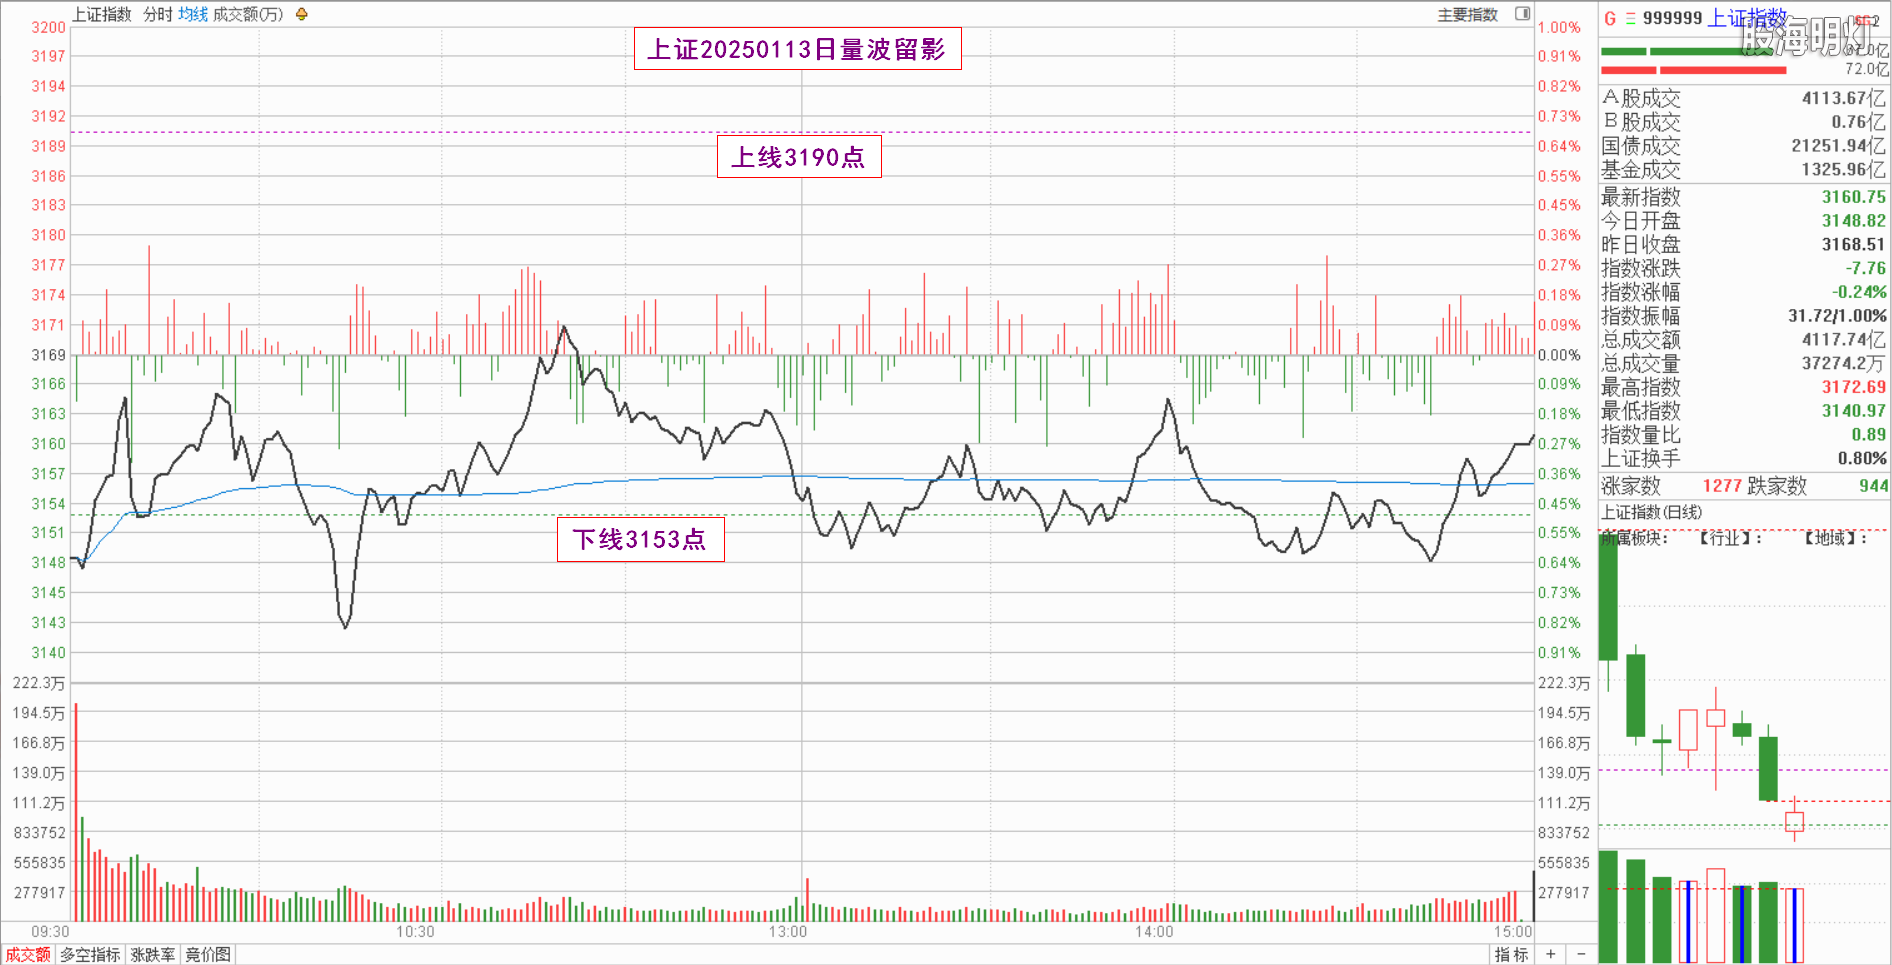Click the B股成交 value 0.76亿
The image size is (1892, 965).
[1858, 122]
